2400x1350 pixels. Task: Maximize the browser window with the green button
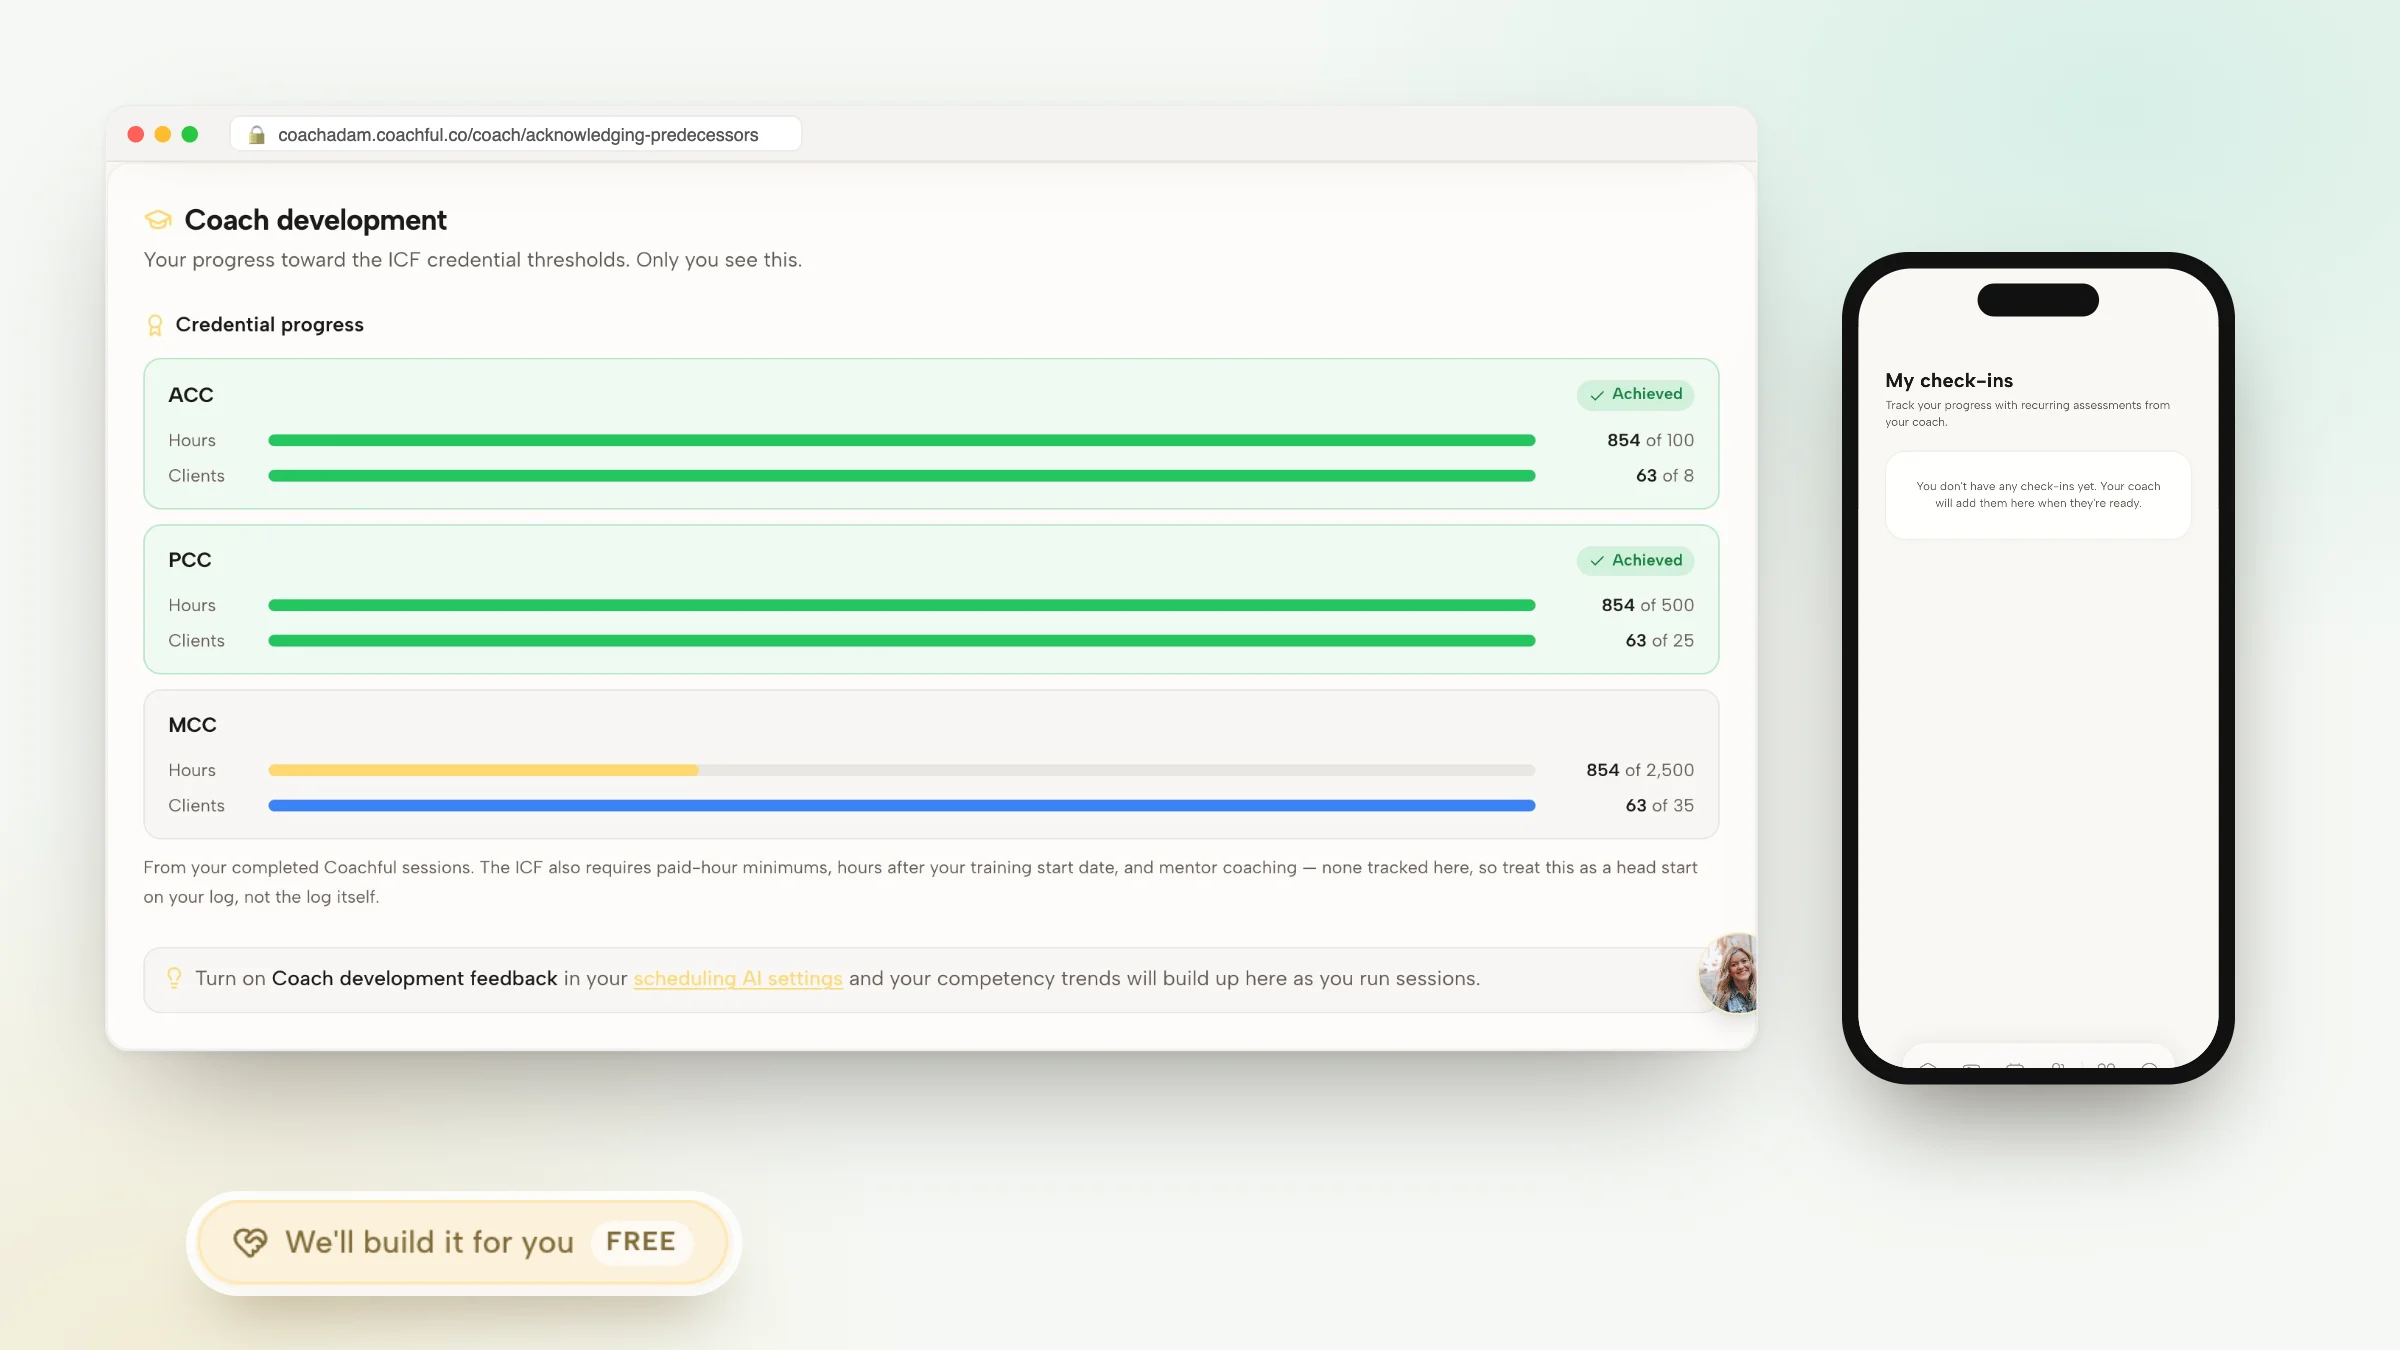190,134
